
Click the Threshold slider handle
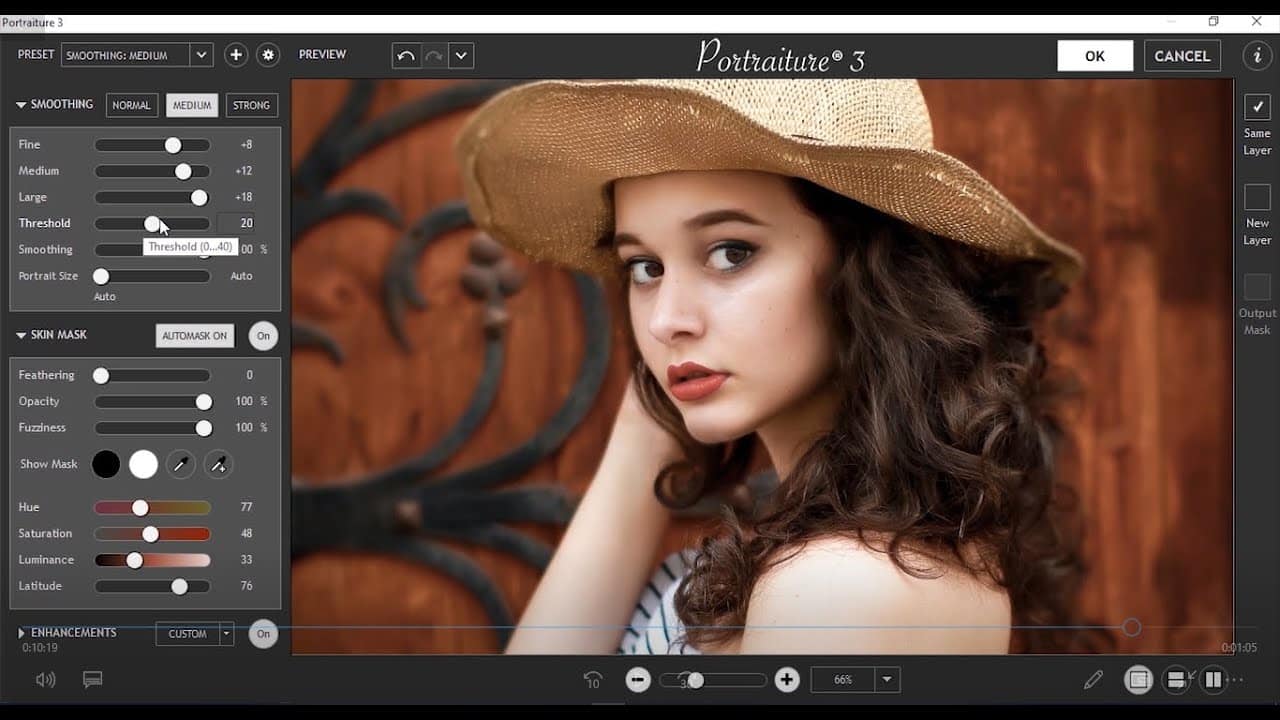pos(152,223)
